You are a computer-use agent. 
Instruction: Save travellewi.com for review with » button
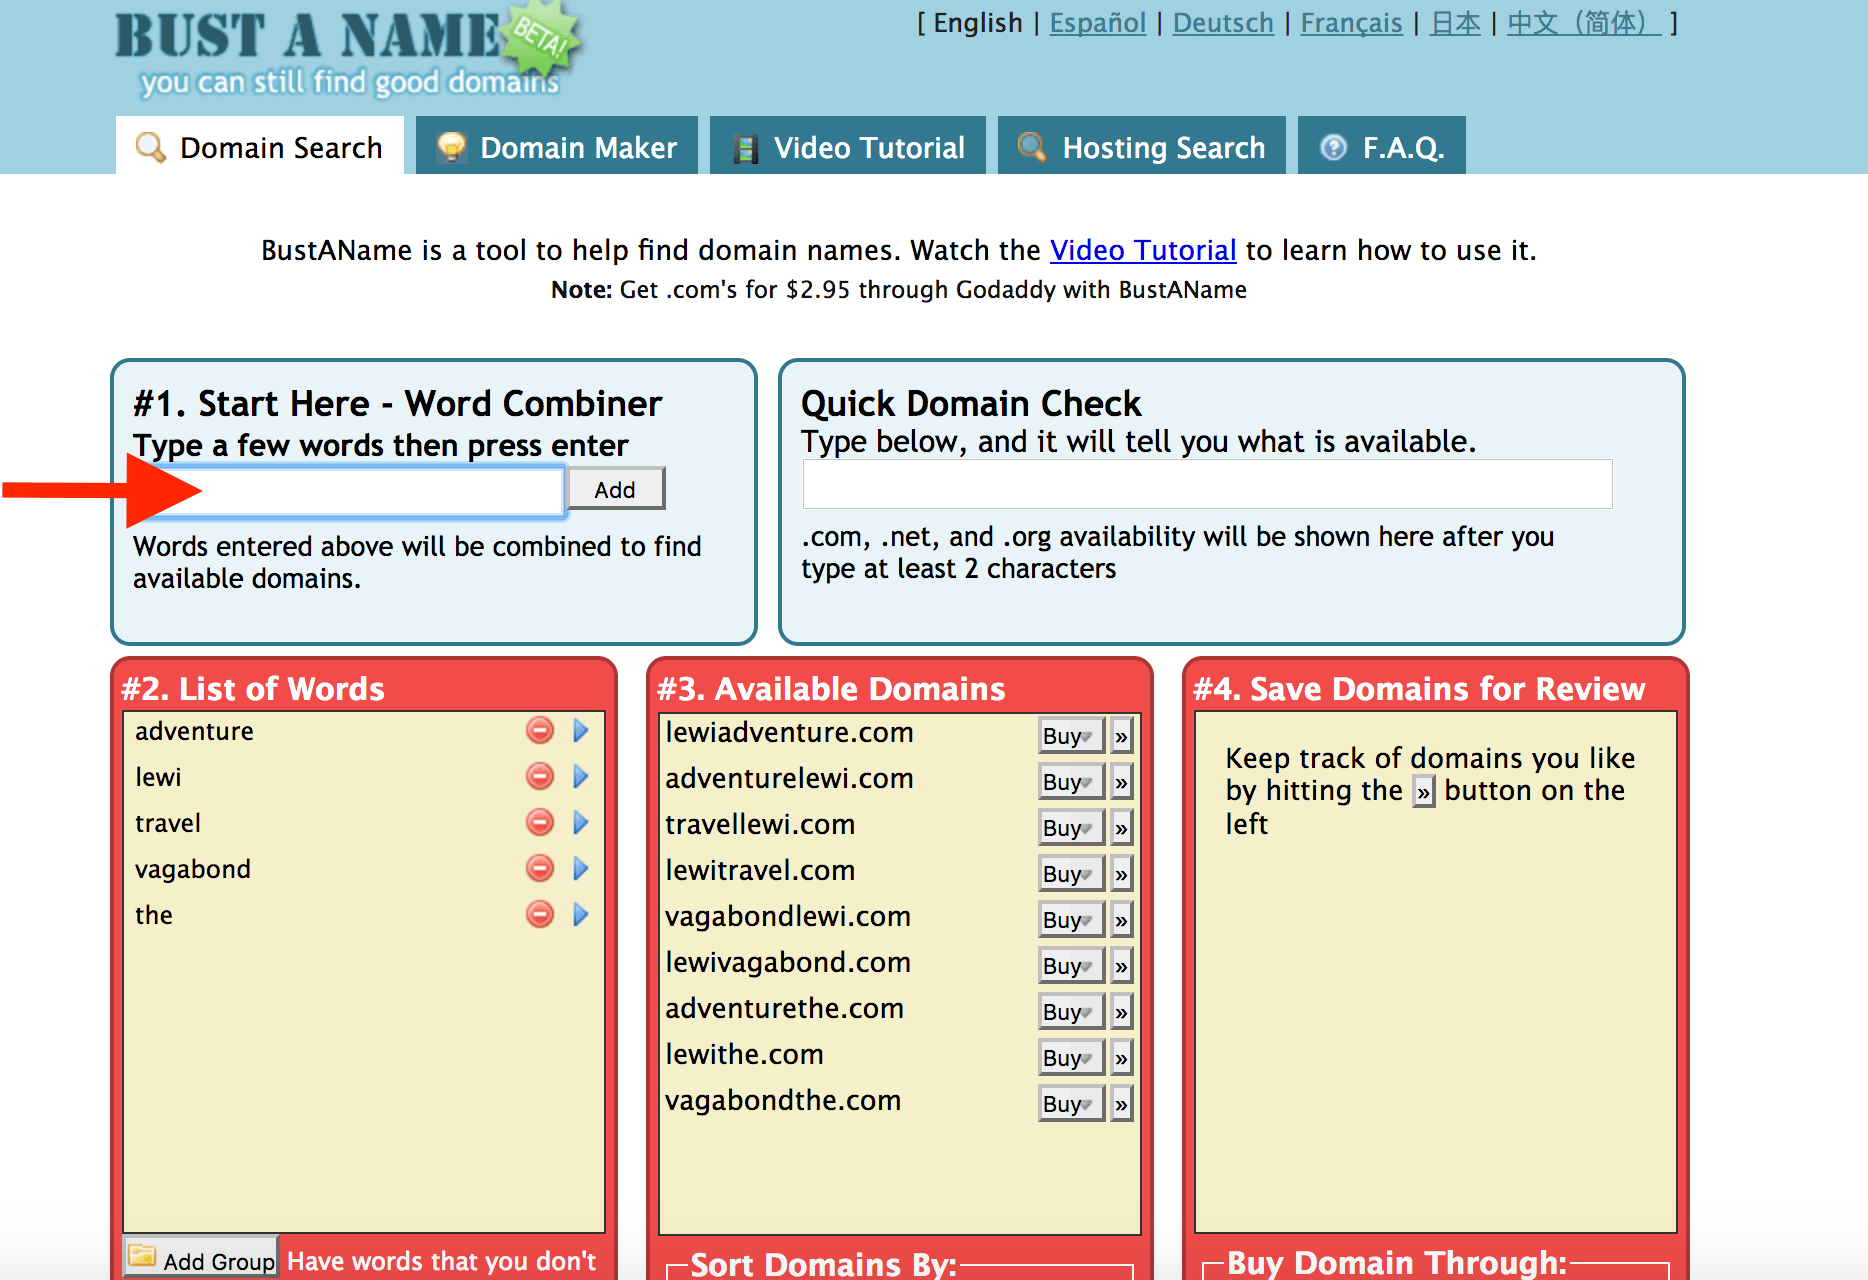coord(1121,828)
